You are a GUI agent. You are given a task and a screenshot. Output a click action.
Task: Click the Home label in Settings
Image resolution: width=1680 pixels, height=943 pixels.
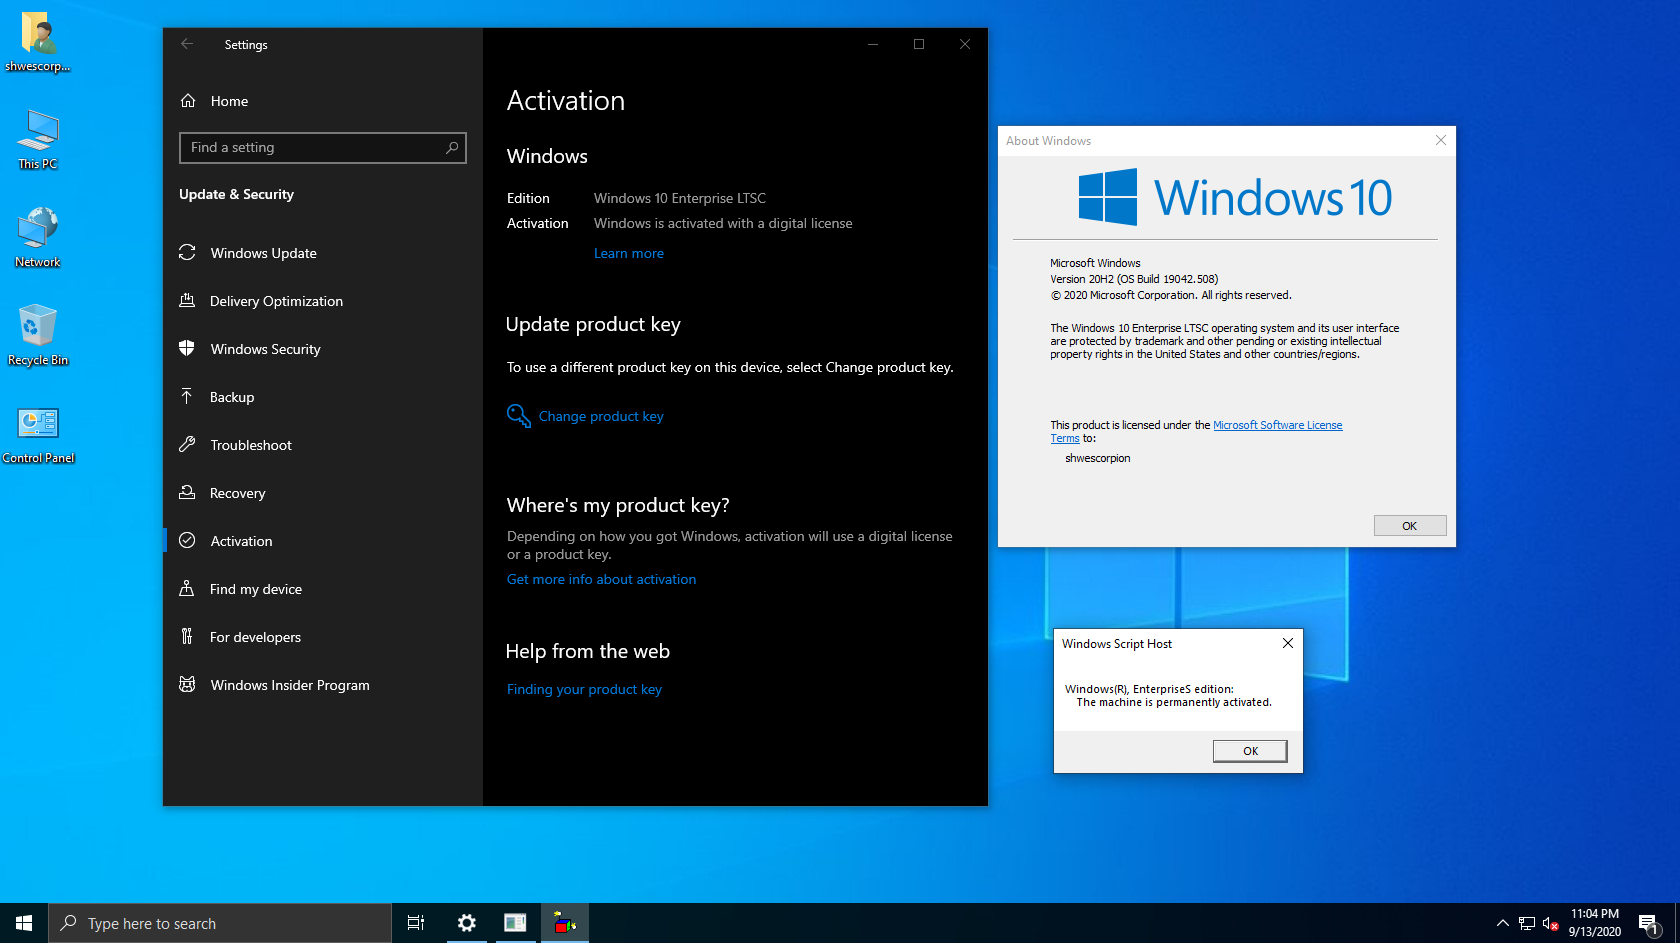[x=229, y=101]
